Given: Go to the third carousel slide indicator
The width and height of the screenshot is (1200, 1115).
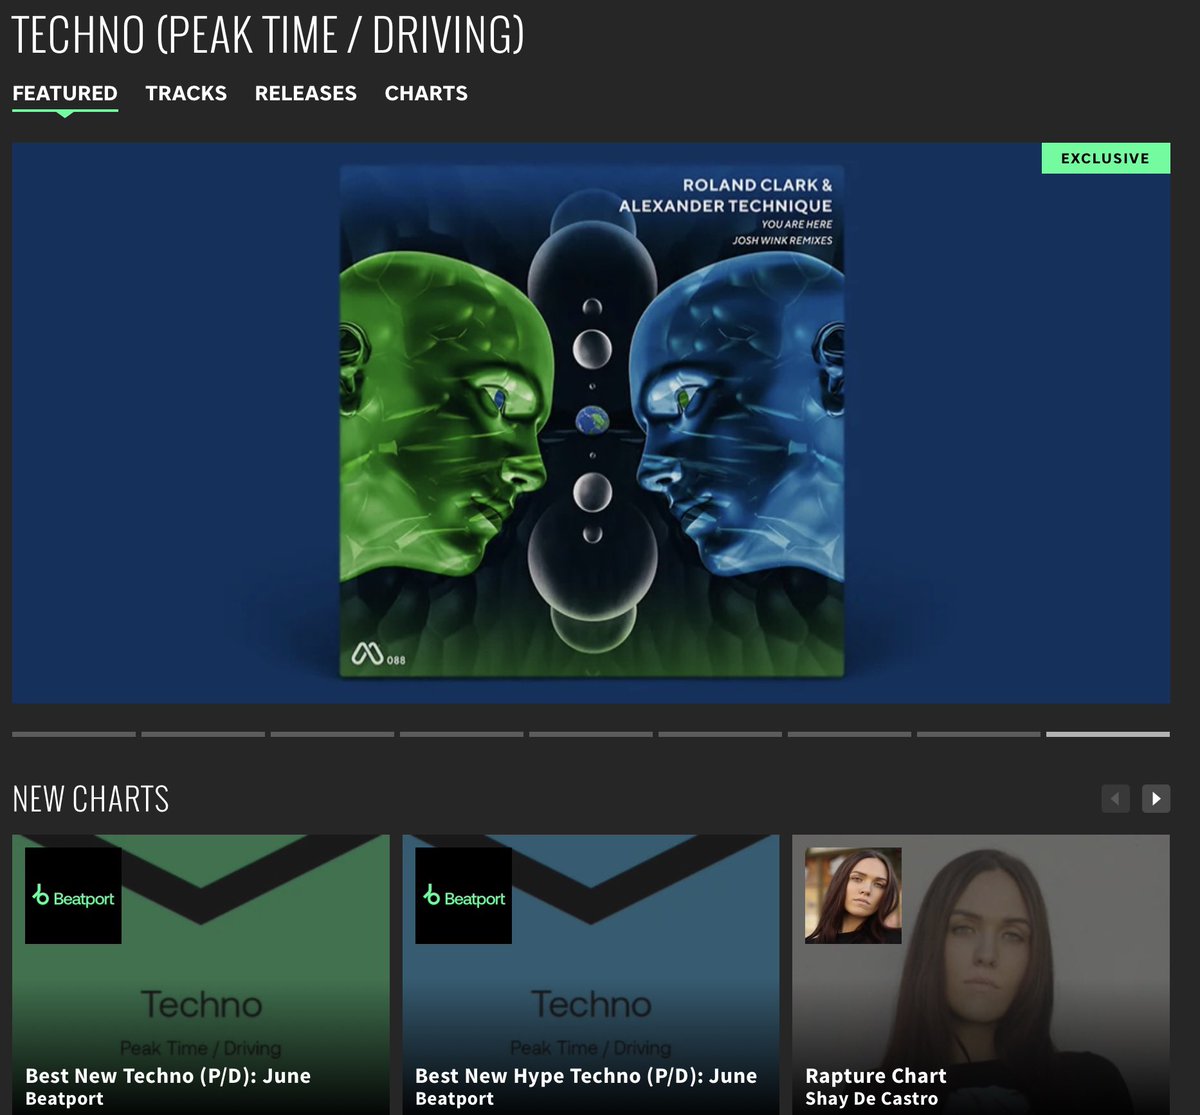Looking at the screenshot, I should click(x=332, y=734).
